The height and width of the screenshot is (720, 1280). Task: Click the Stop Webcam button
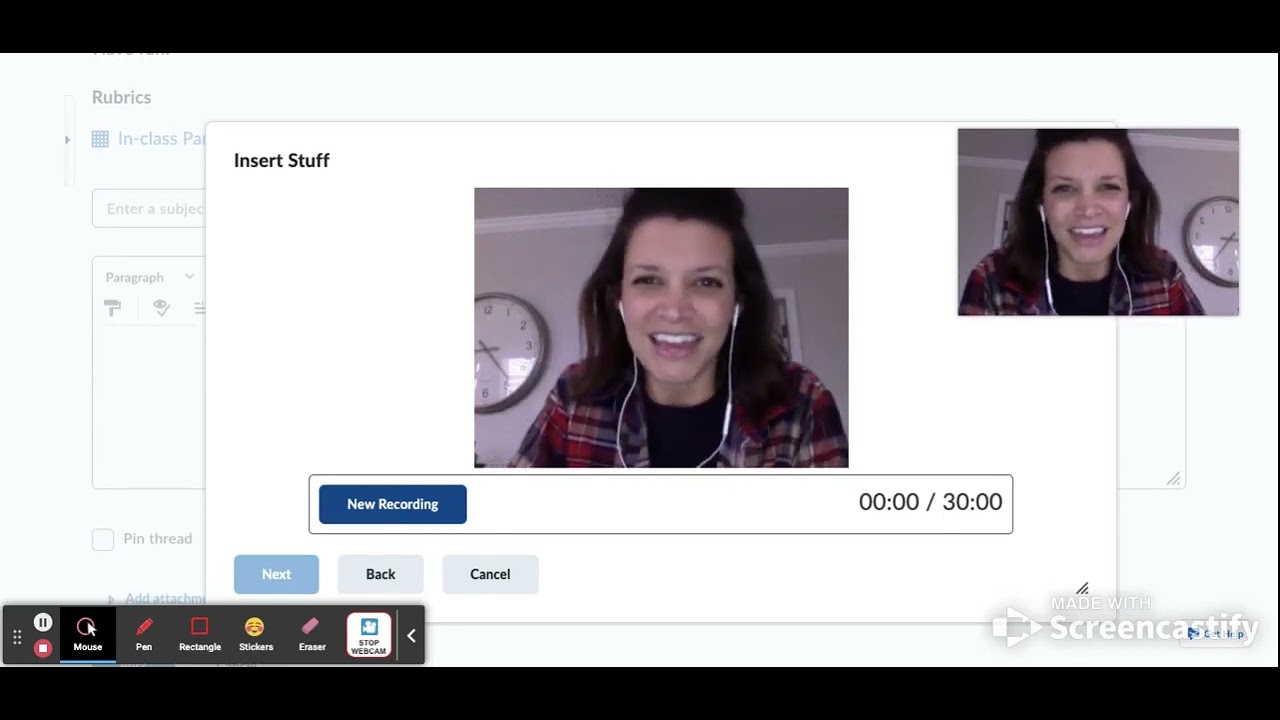click(x=369, y=635)
